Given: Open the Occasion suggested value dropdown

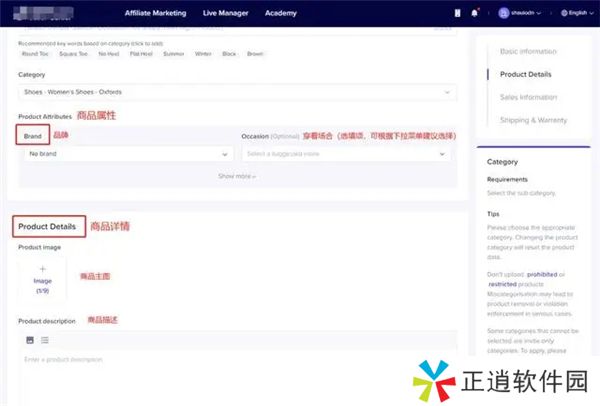Looking at the screenshot, I should click(x=348, y=154).
